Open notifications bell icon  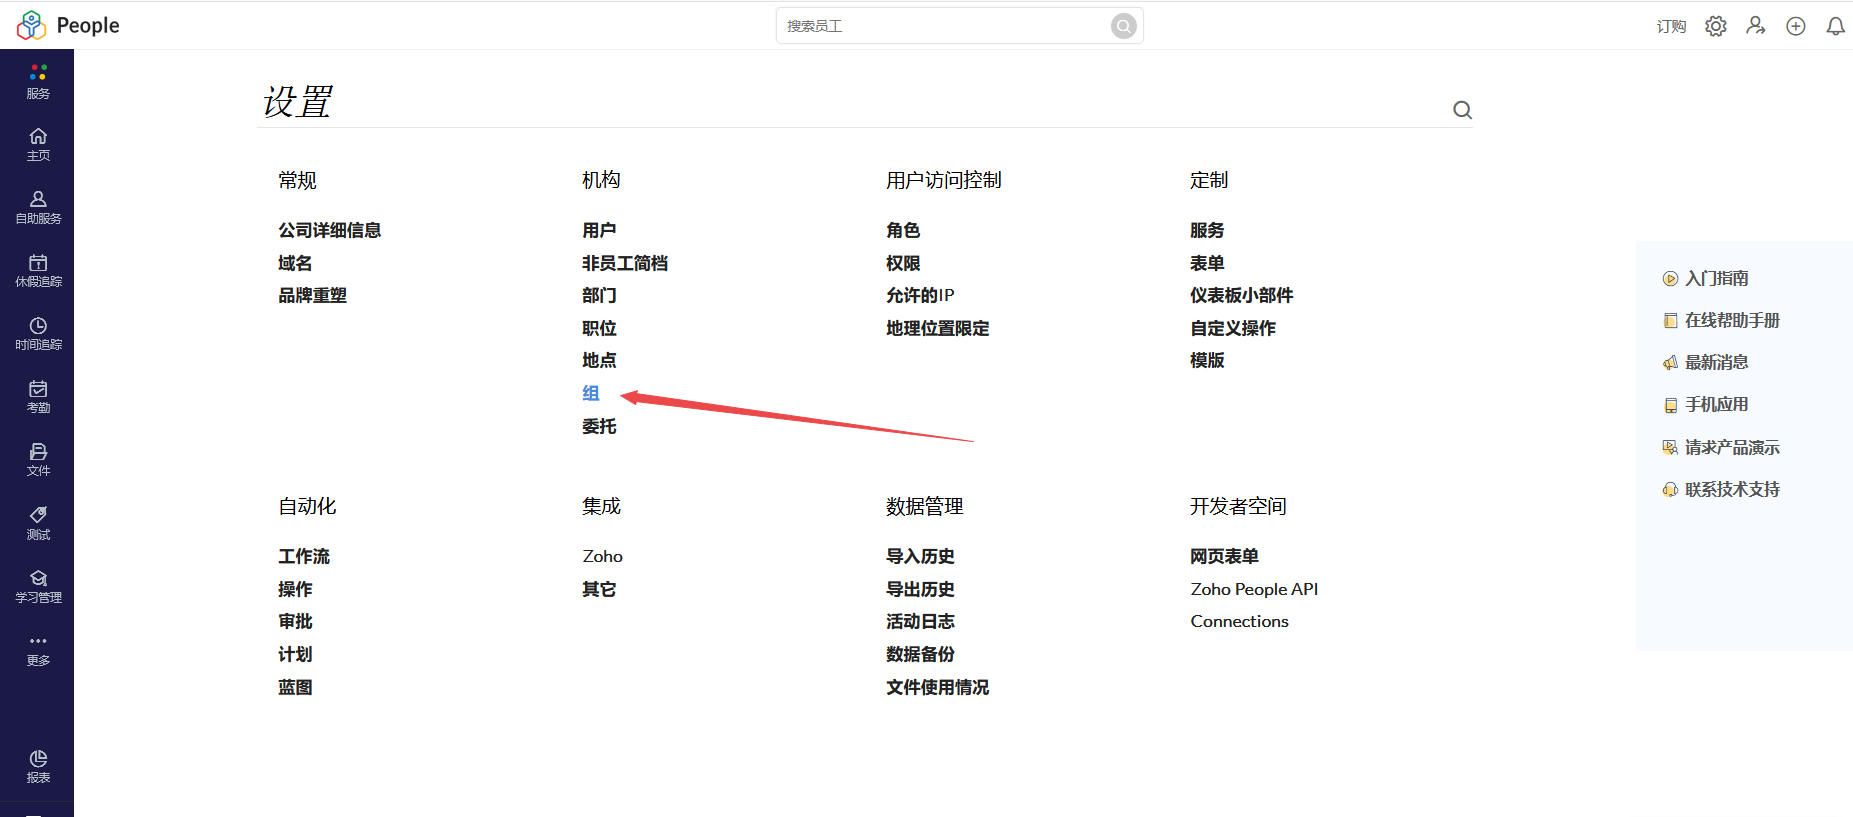(1835, 26)
